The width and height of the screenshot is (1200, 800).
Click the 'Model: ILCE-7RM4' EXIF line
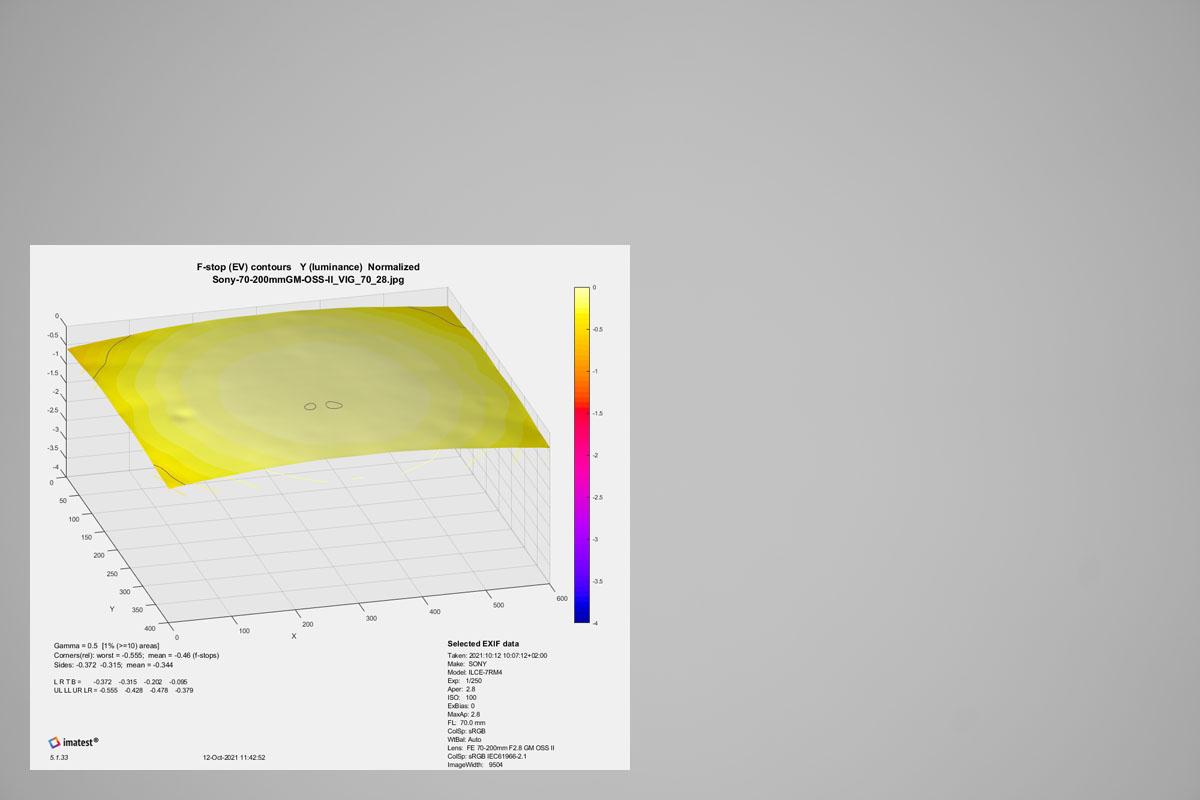pos(476,672)
